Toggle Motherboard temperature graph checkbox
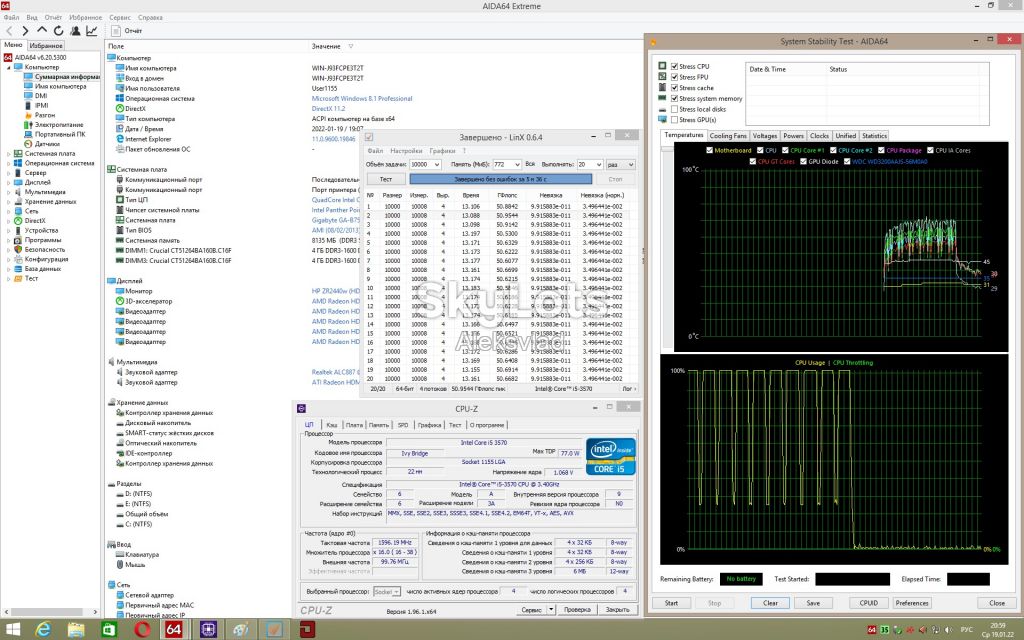The image size is (1024, 640). [x=709, y=150]
